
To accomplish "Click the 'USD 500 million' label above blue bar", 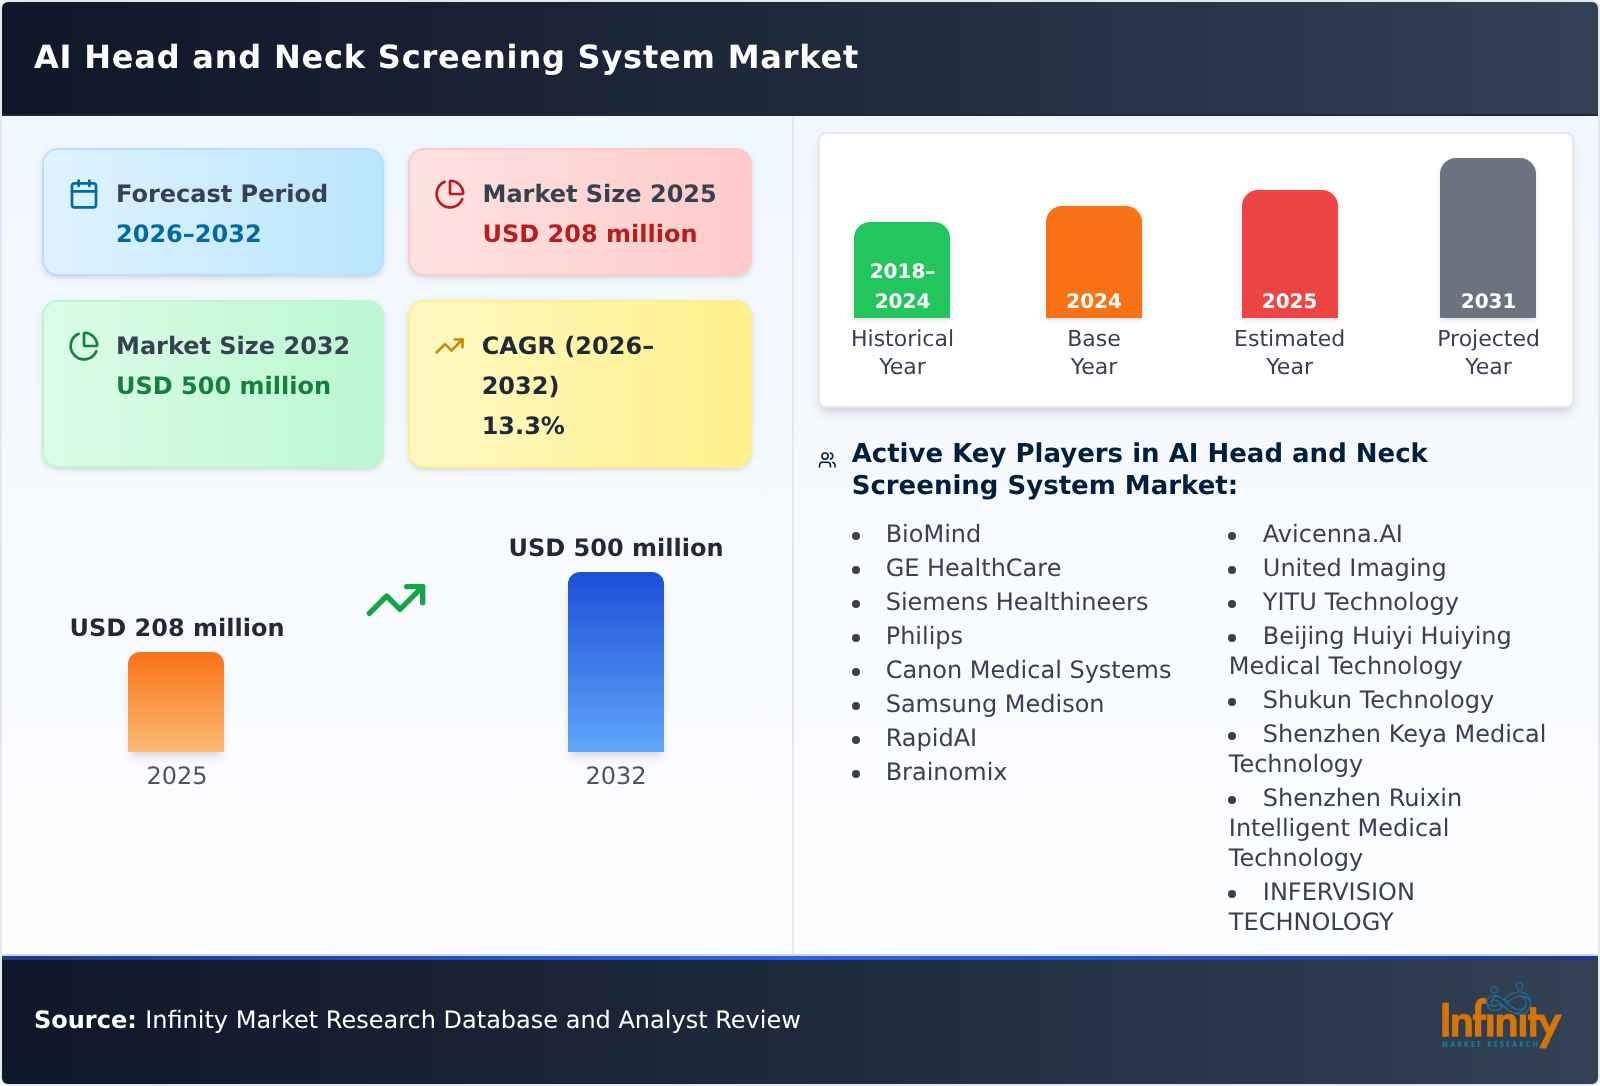I will [x=616, y=548].
